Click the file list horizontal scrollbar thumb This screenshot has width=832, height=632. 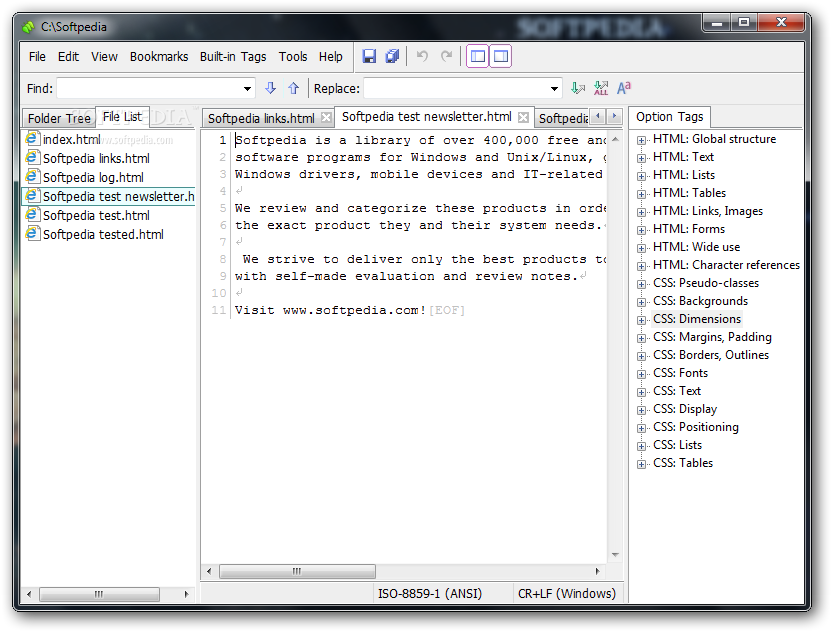click(x=99, y=594)
